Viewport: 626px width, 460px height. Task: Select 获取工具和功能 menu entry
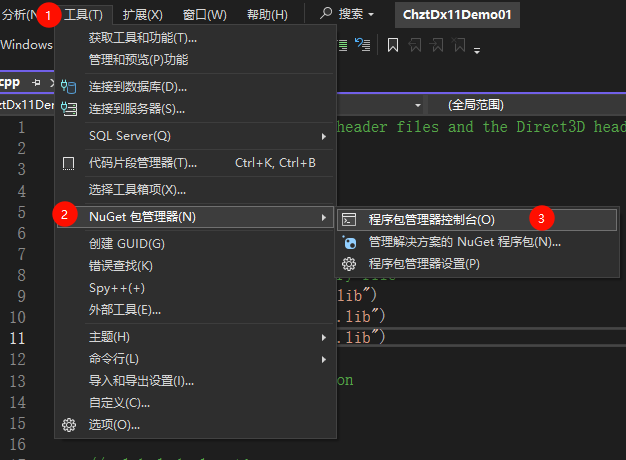(143, 38)
